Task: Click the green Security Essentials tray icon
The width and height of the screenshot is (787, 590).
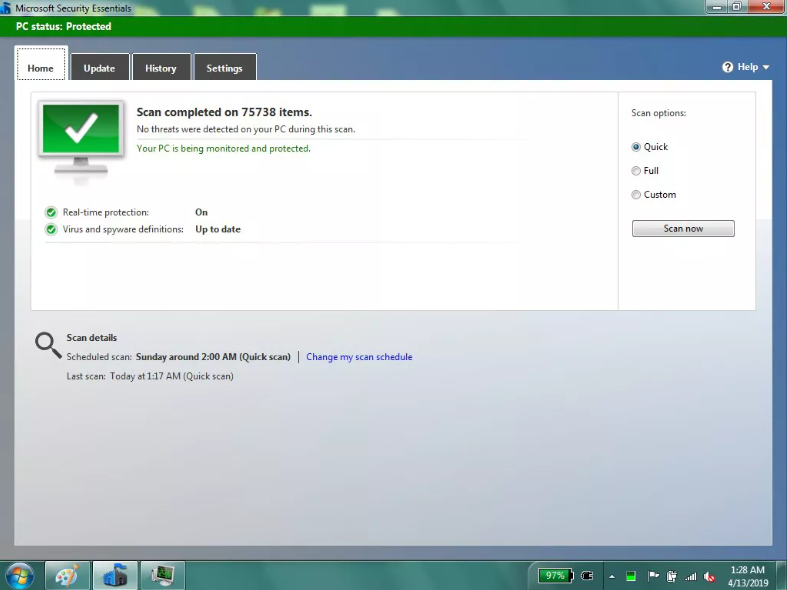Action: pyautogui.click(x=631, y=576)
